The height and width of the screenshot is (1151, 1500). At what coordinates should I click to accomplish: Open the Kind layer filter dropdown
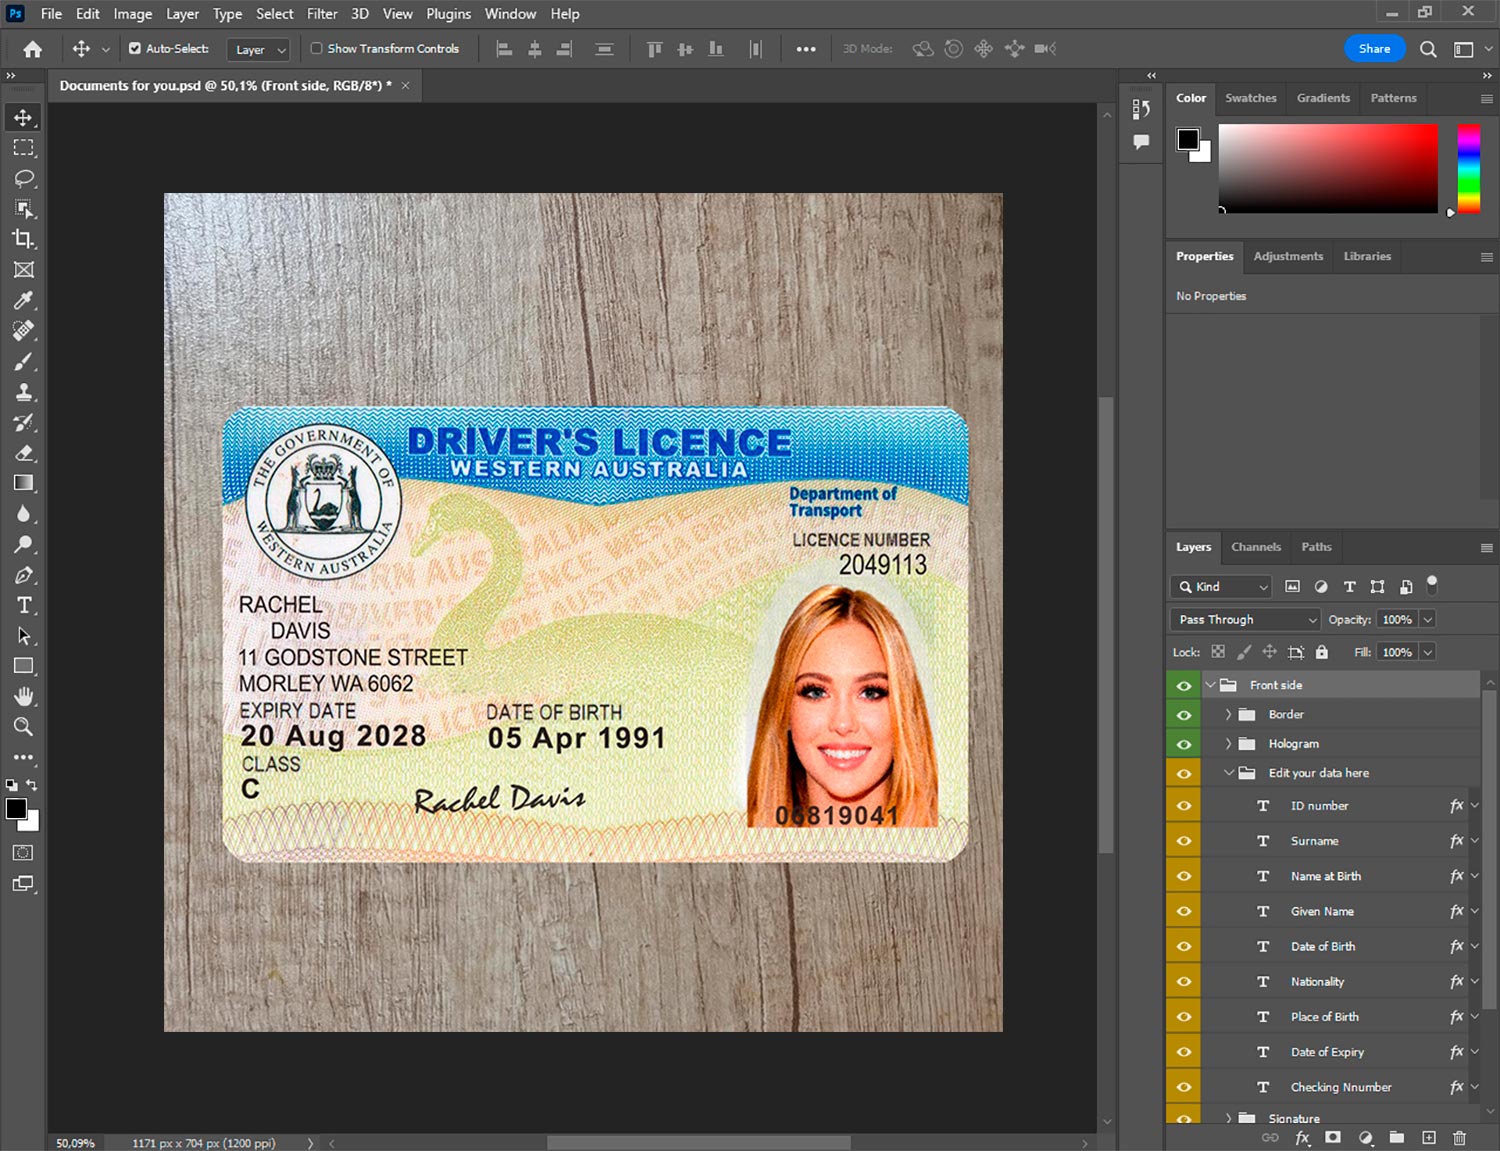click(1220, 587)
